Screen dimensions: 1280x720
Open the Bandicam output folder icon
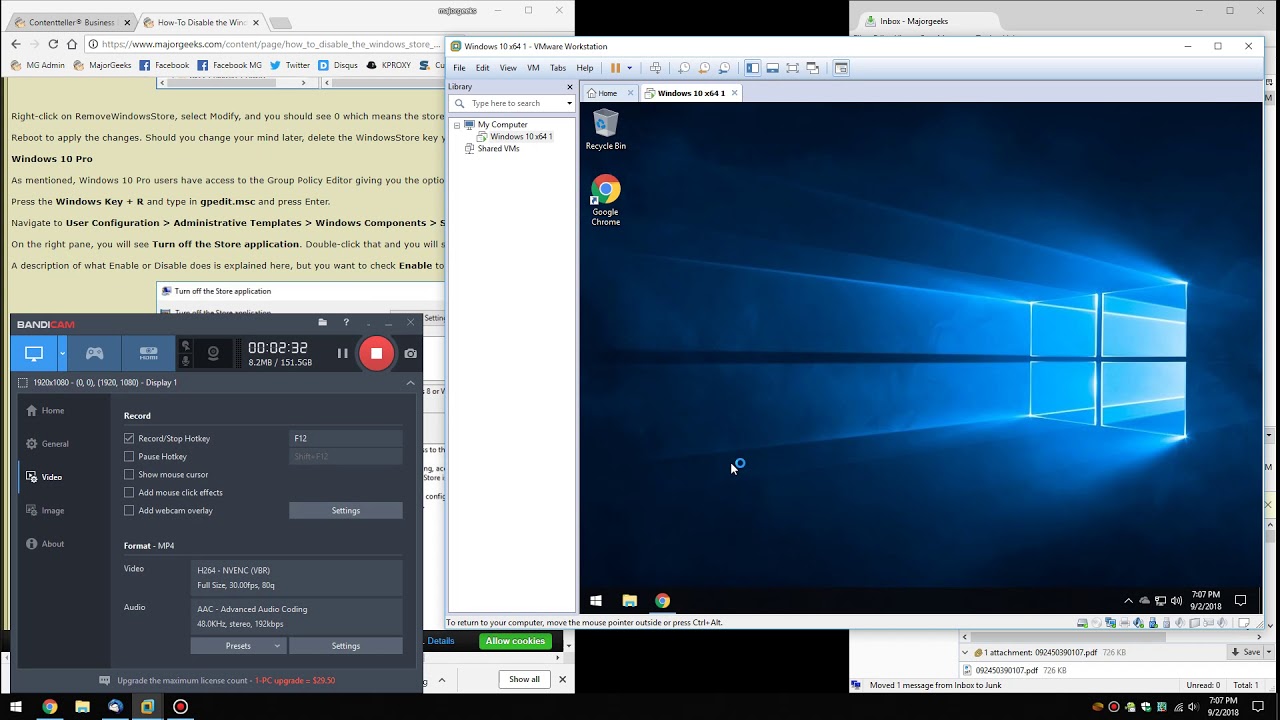pyautogui.click(x=322, y=322)
